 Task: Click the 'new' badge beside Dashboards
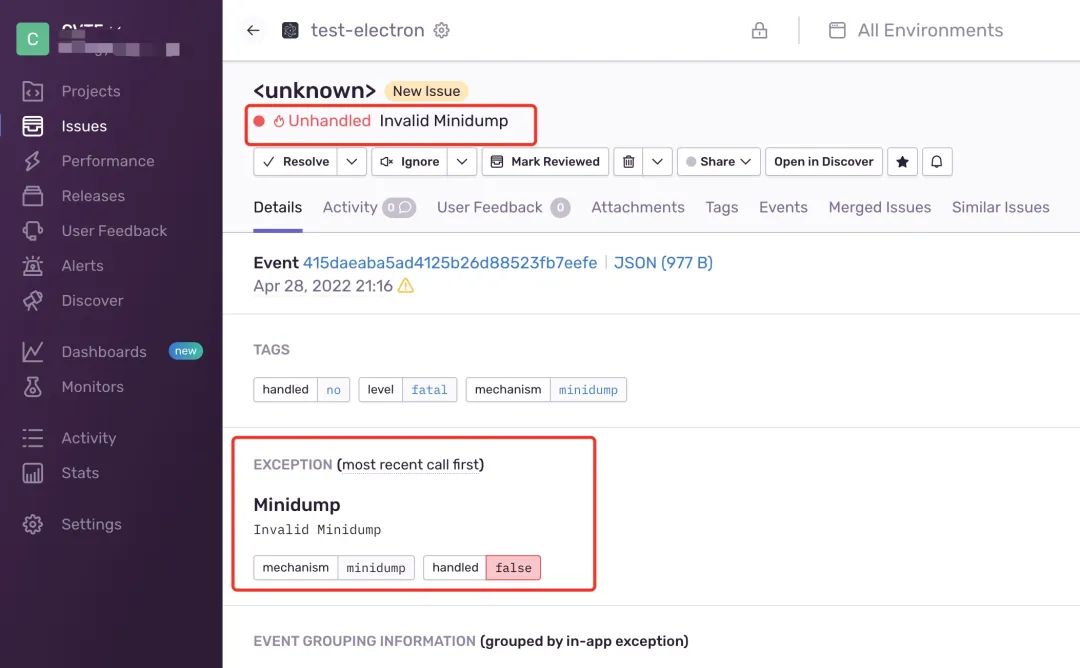(185, 351)
